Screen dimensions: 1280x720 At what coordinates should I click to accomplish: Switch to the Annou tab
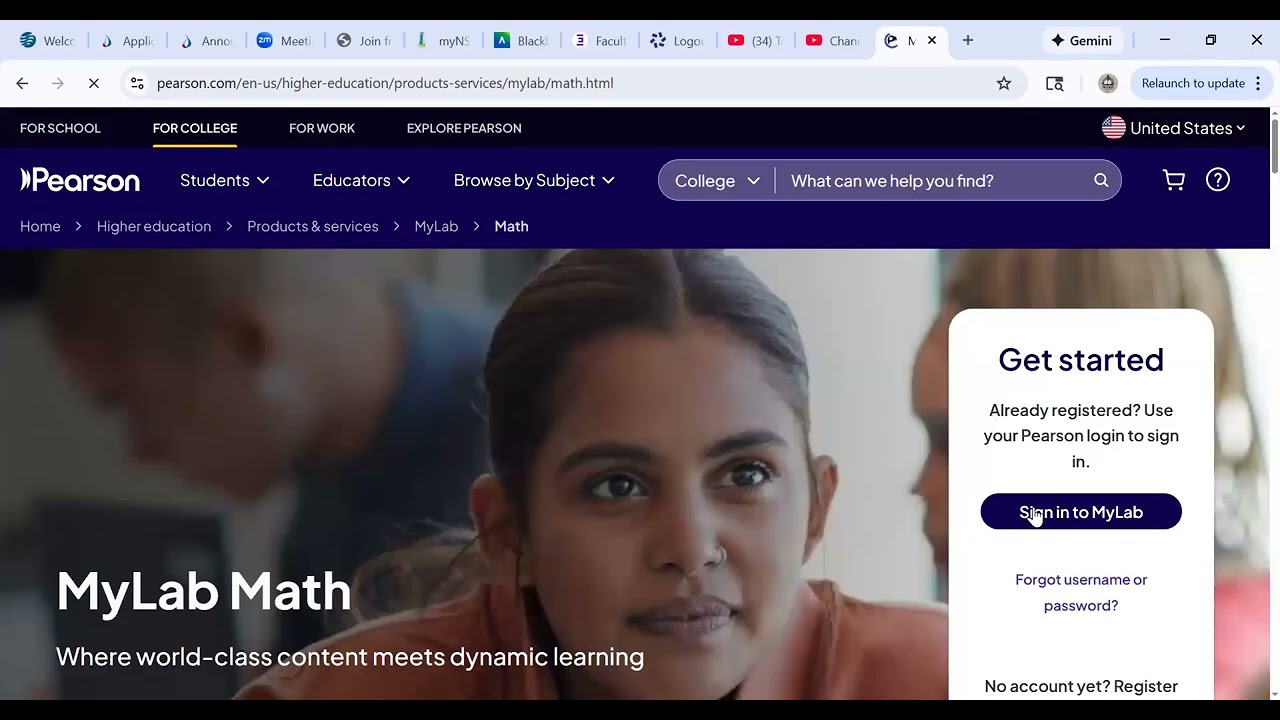[x=206, y=40]
